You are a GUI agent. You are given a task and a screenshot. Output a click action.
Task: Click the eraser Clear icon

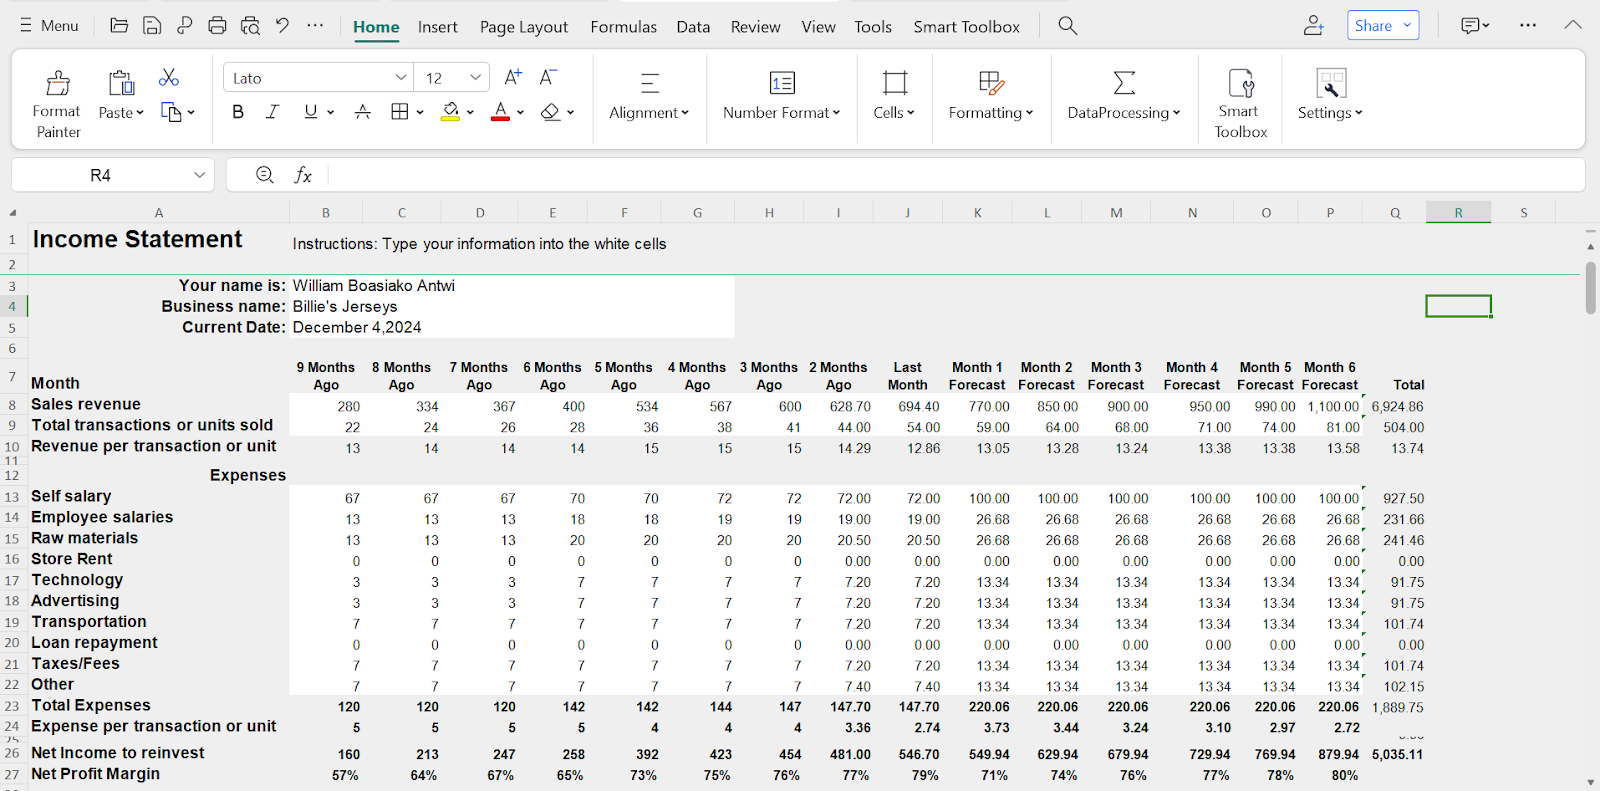pyautogui.click(x=550, y=112)
